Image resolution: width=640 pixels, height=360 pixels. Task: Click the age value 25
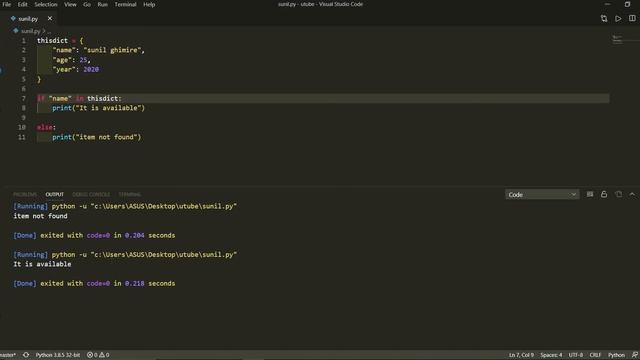pyautogui.click(x=83, y=60)
